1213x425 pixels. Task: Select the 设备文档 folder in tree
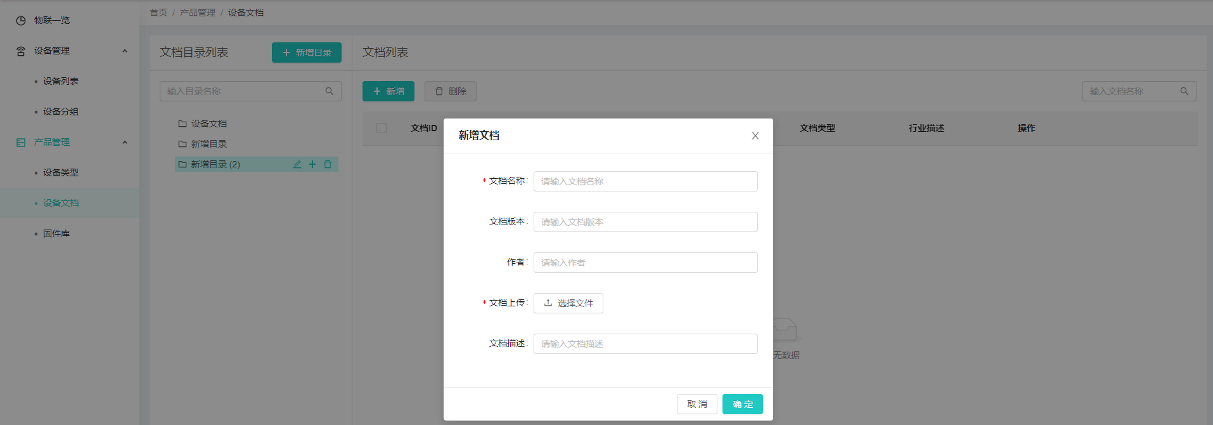208,124
